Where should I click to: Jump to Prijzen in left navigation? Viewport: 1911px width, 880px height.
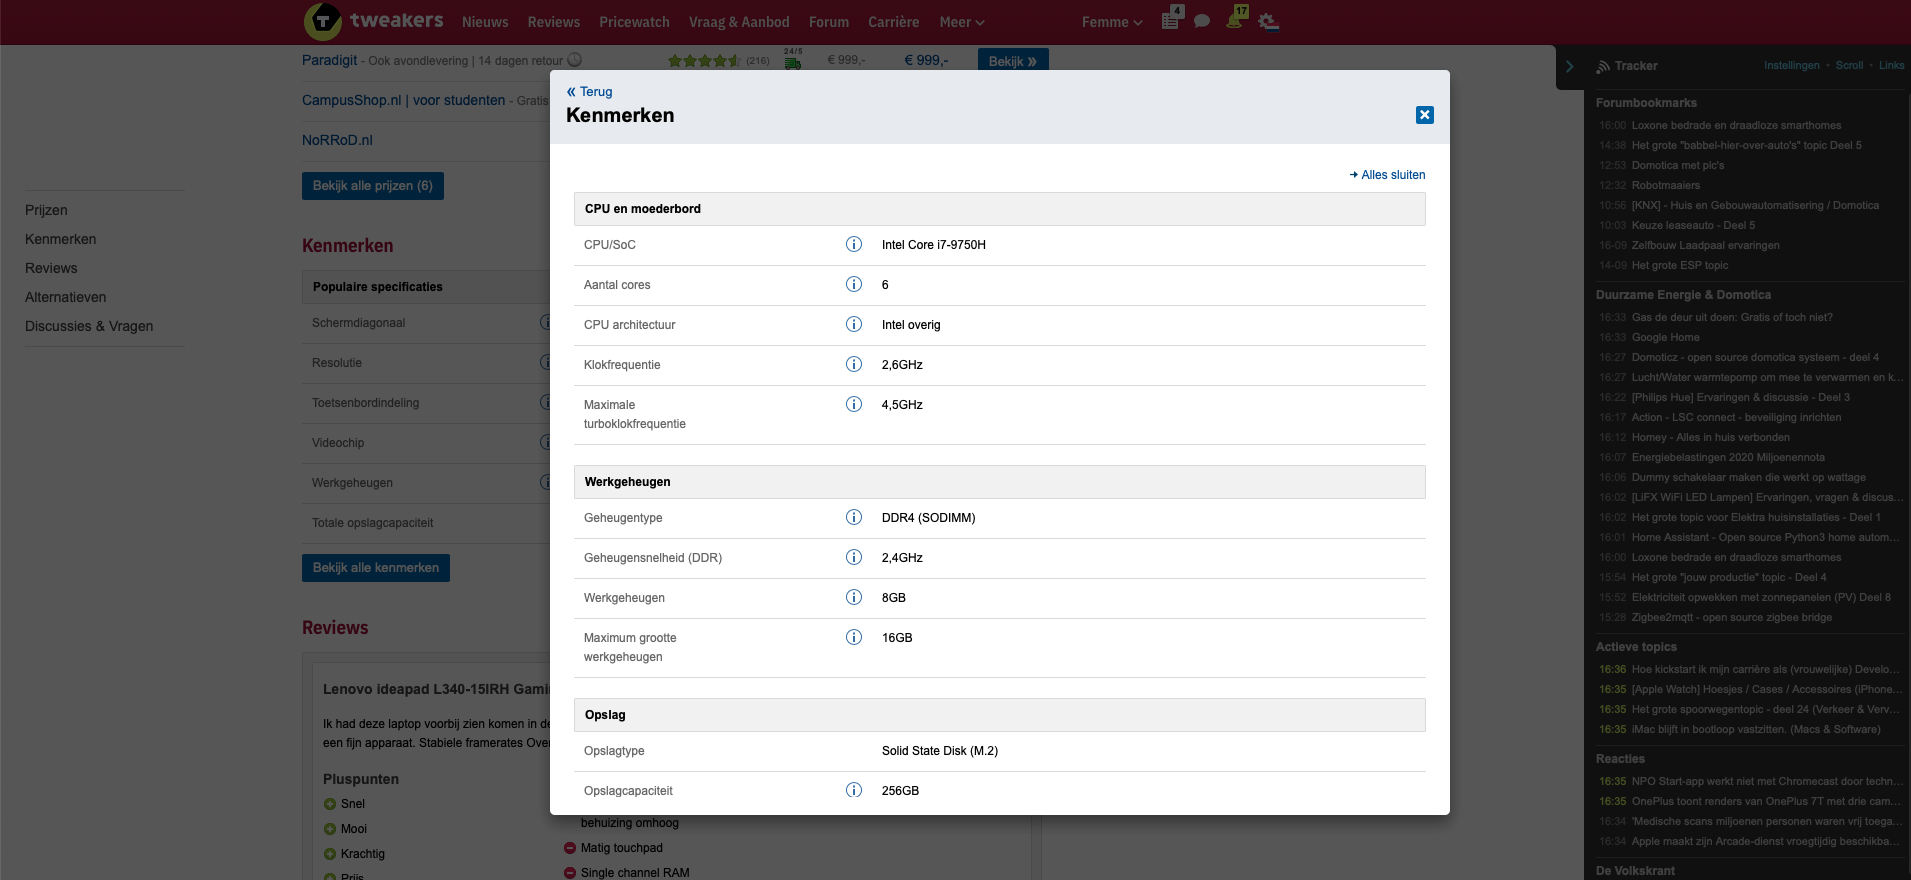tap(46, 210)
